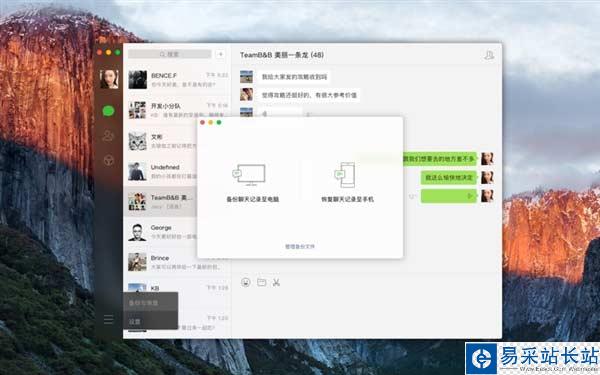Image resolution: width=600 pixels, height=375 pixels.
Task: Open the 开发小分队 group conversation
Action: [x=177, y=110]
